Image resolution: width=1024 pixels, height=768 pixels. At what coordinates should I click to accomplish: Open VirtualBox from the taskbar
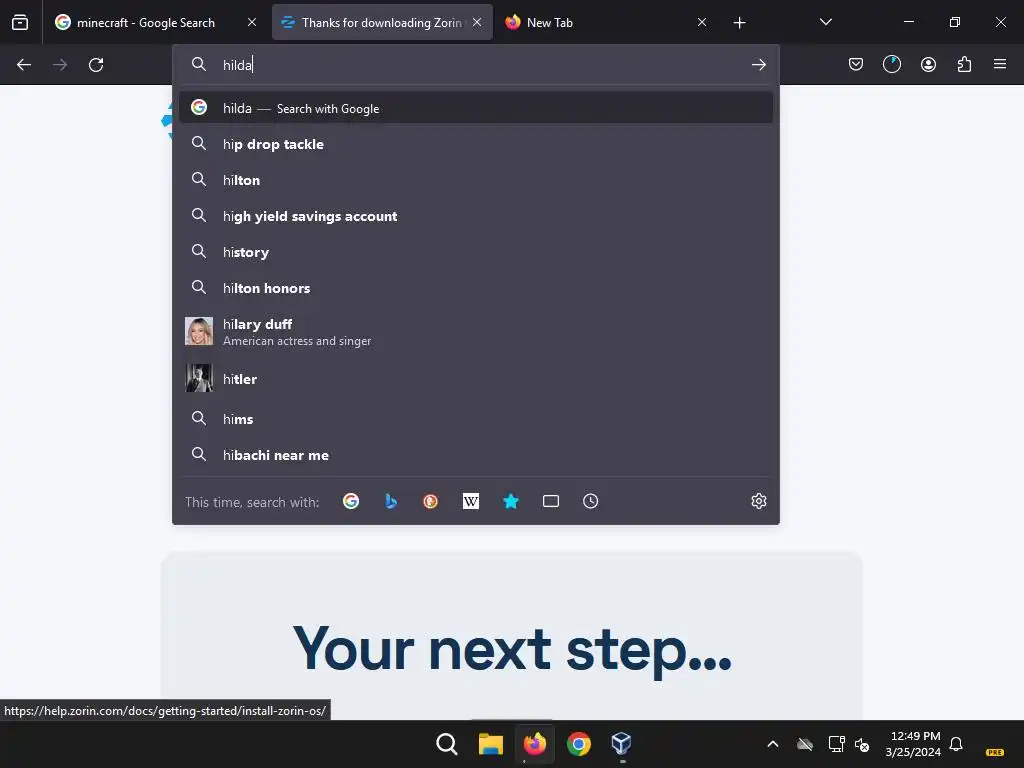click(622, 743)
